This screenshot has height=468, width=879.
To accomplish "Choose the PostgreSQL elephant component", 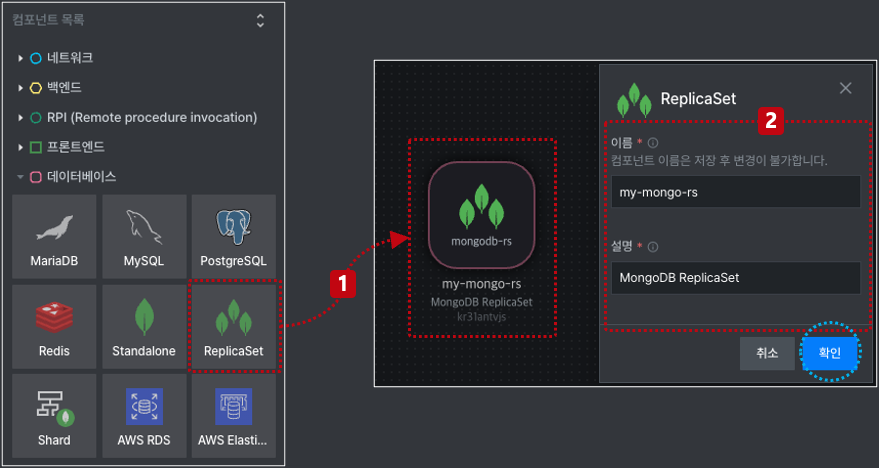I will (x=234, y=237).
